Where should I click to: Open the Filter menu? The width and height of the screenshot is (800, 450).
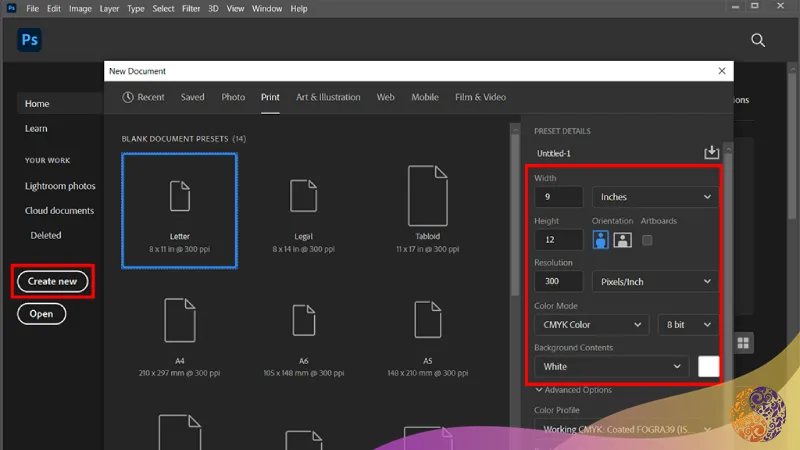191,9
